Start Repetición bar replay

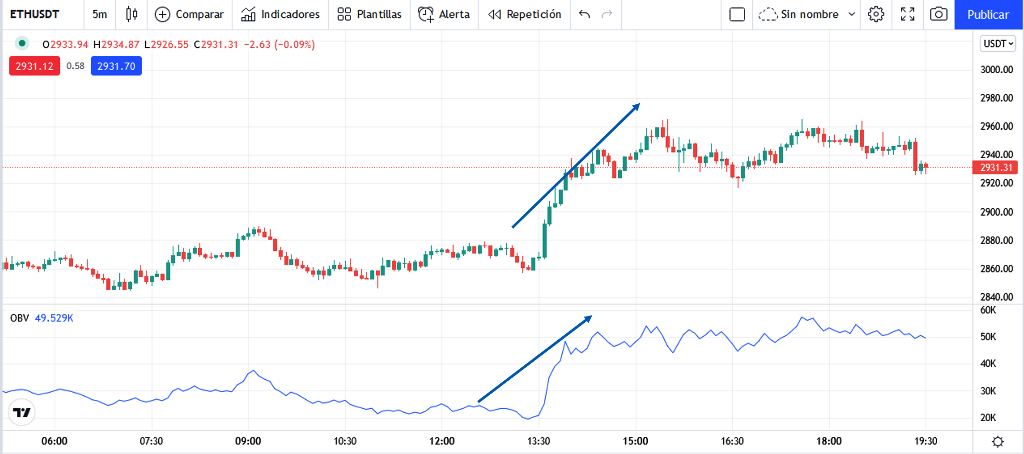(524, 14)
